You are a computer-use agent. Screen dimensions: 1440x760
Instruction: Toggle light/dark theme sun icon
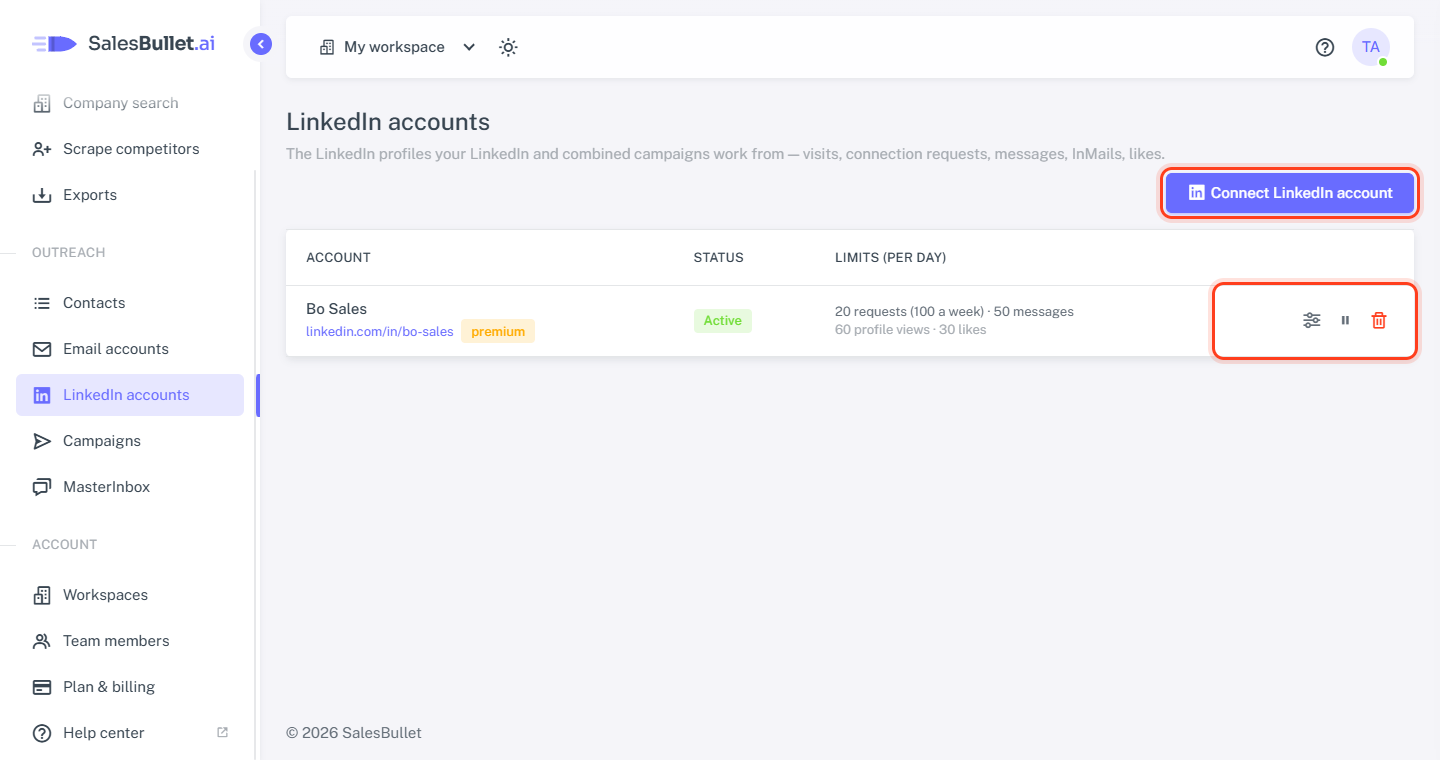pyautogui.click(x=508, y=47)
